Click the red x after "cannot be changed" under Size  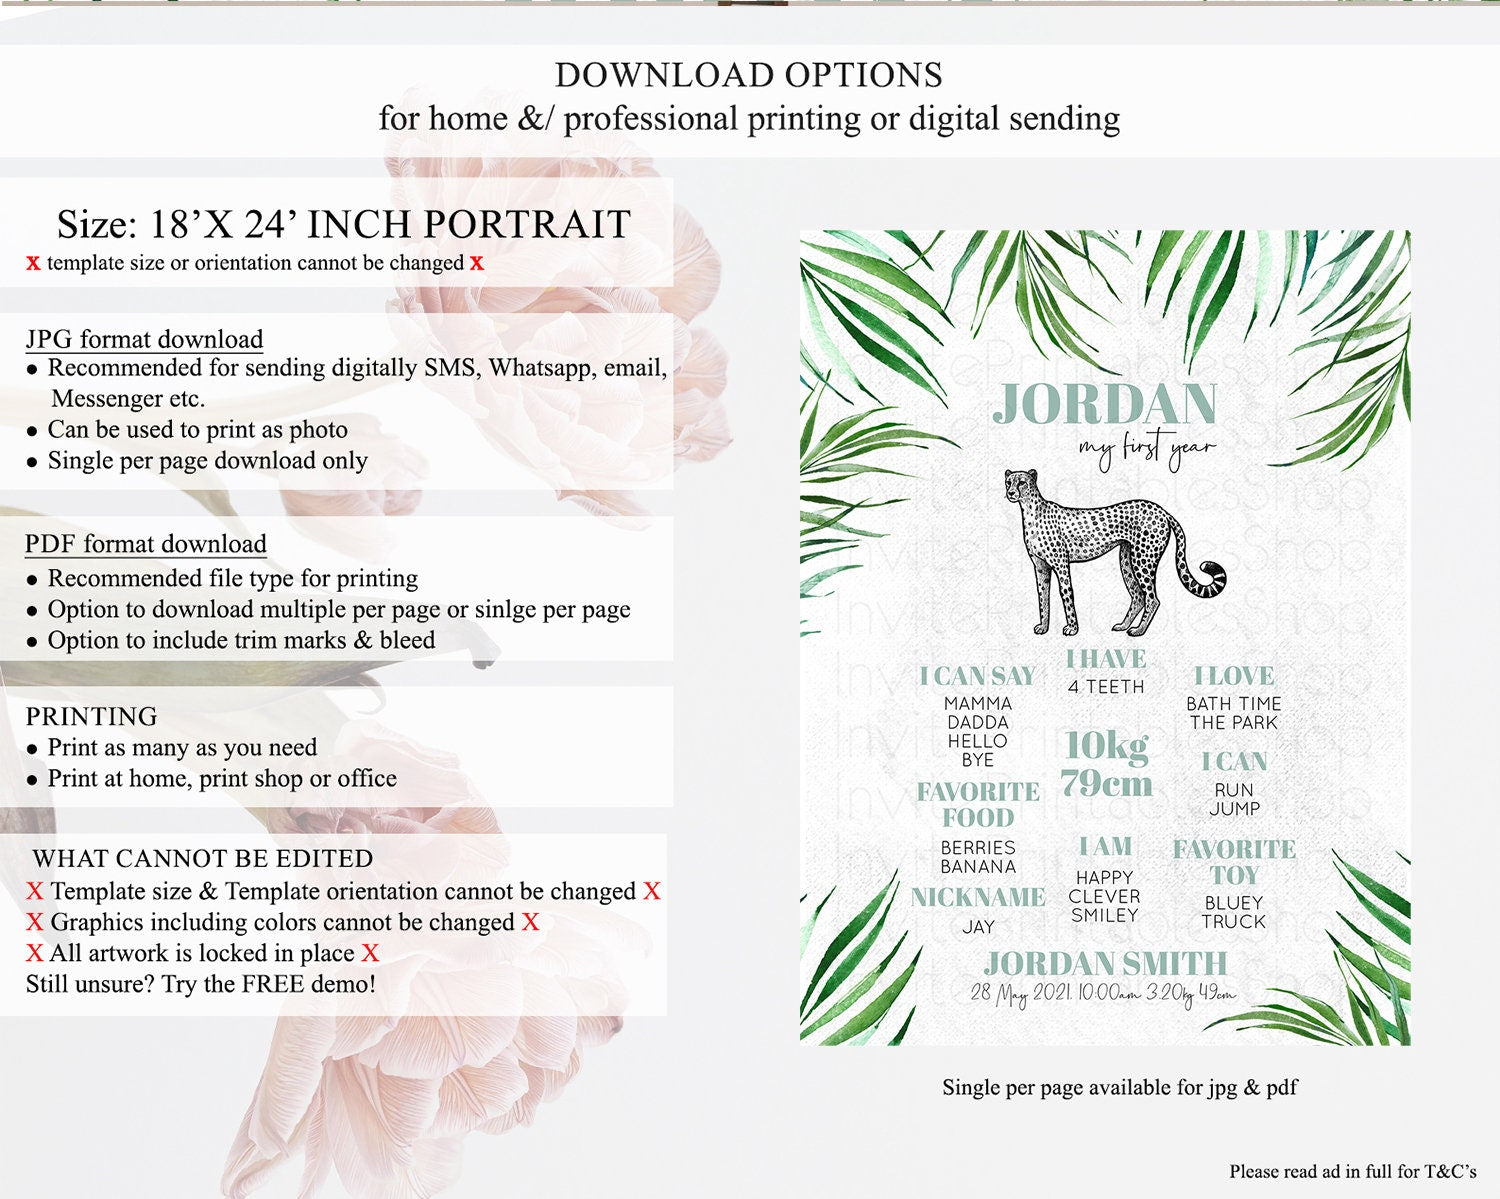click(477, 263)
